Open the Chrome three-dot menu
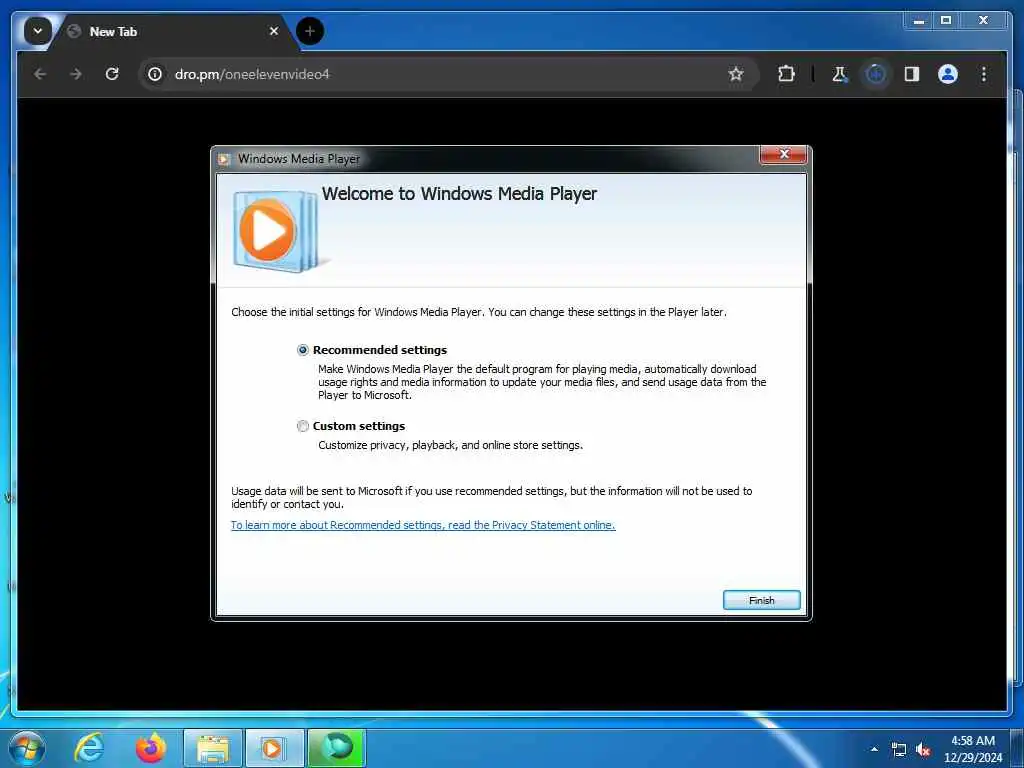This screenshot has height=768, width=1024. tap(984, 74)
